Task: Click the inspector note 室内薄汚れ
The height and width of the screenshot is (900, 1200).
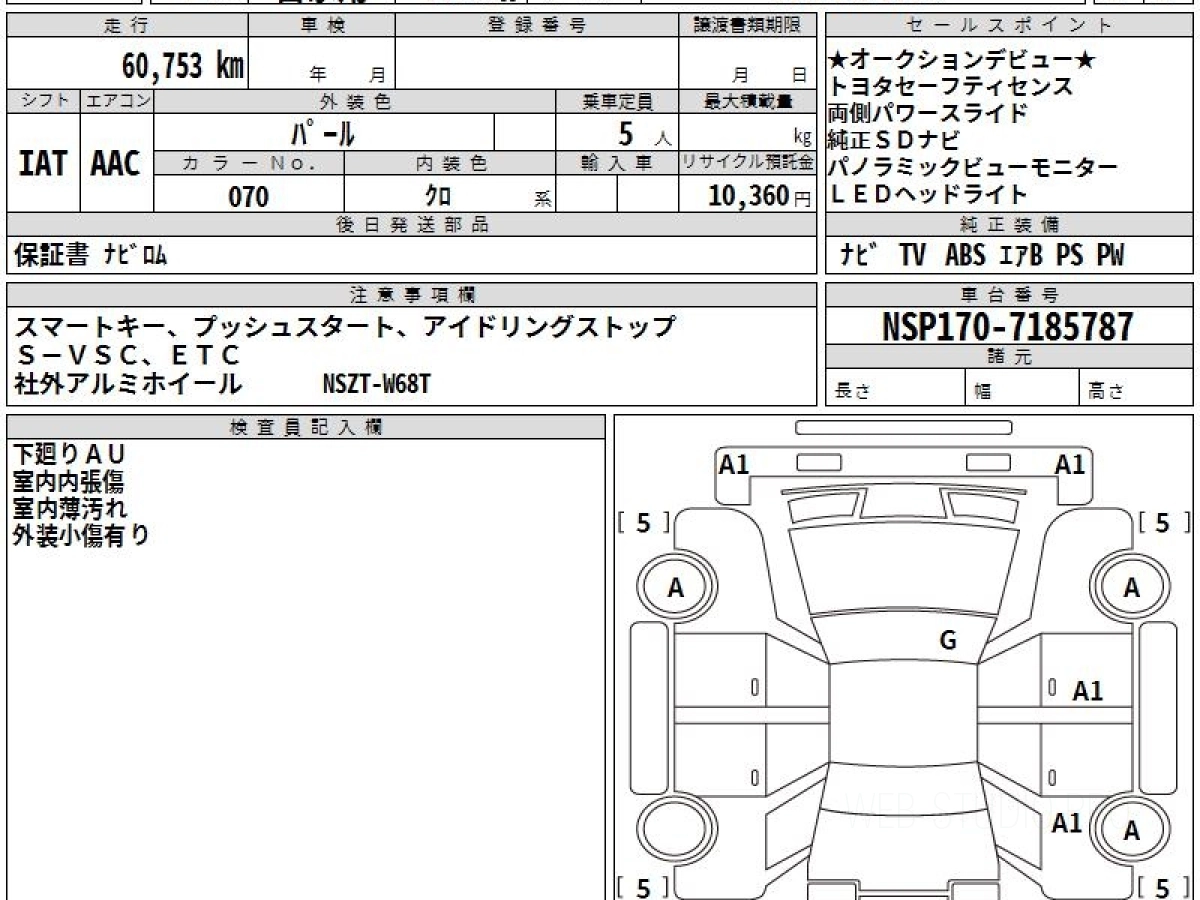Action: point(70,508)
